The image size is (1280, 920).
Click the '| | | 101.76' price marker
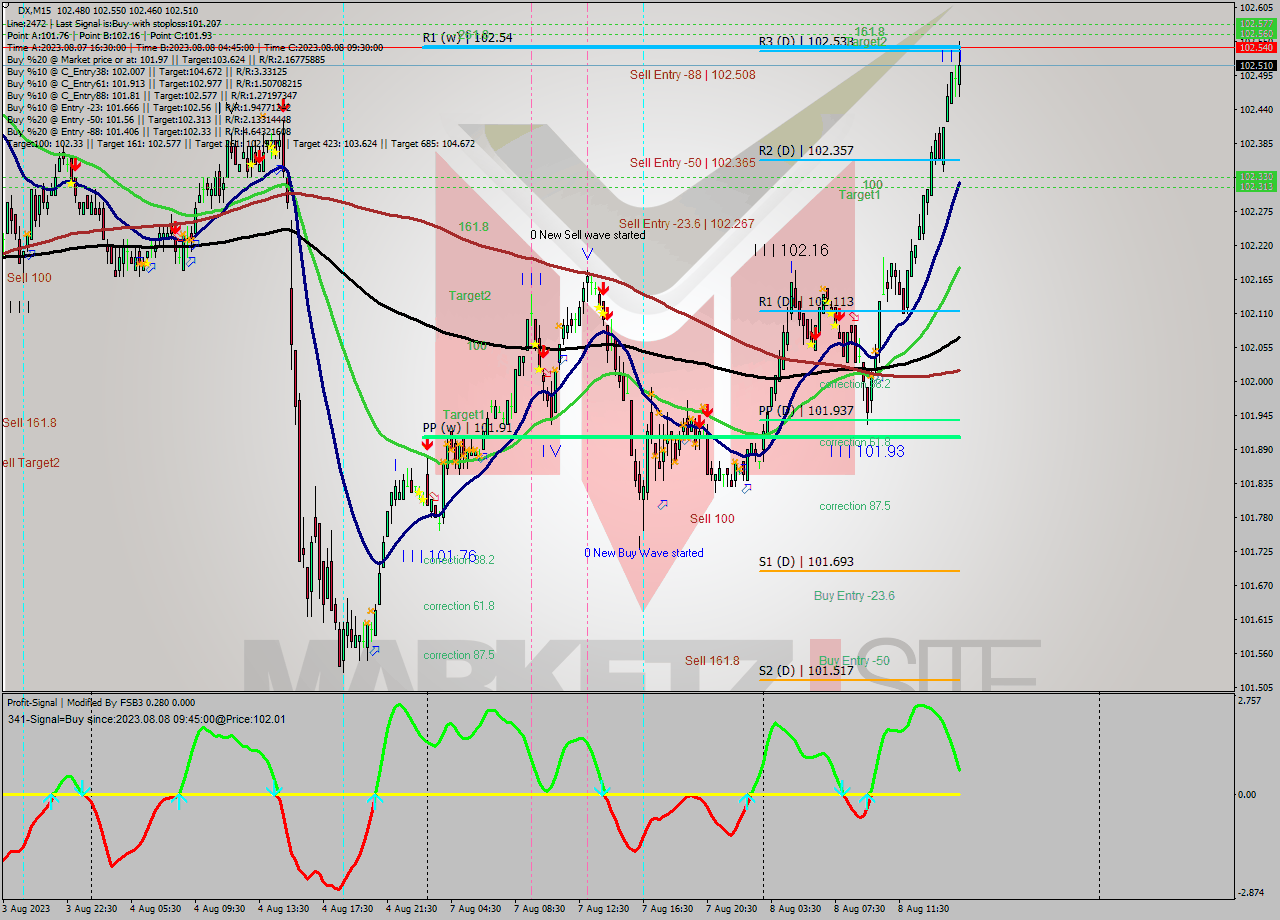coord(439,556)
